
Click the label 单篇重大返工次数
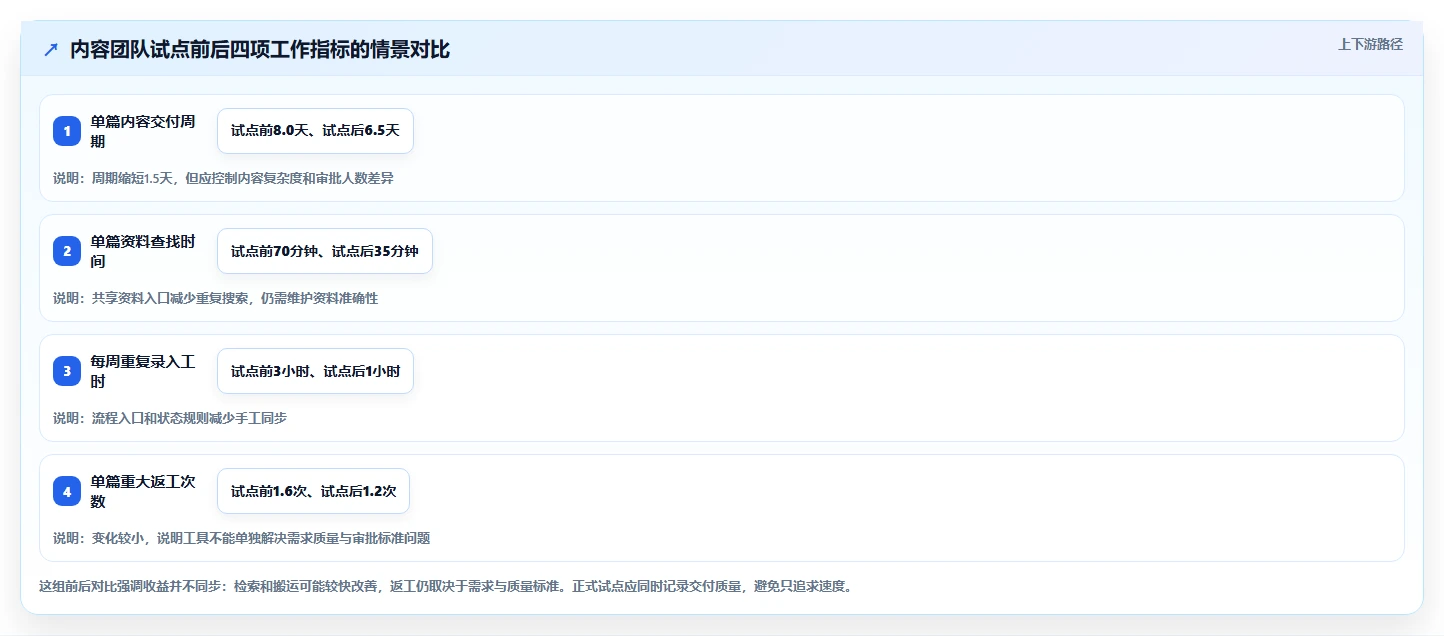tap(143, 491)
